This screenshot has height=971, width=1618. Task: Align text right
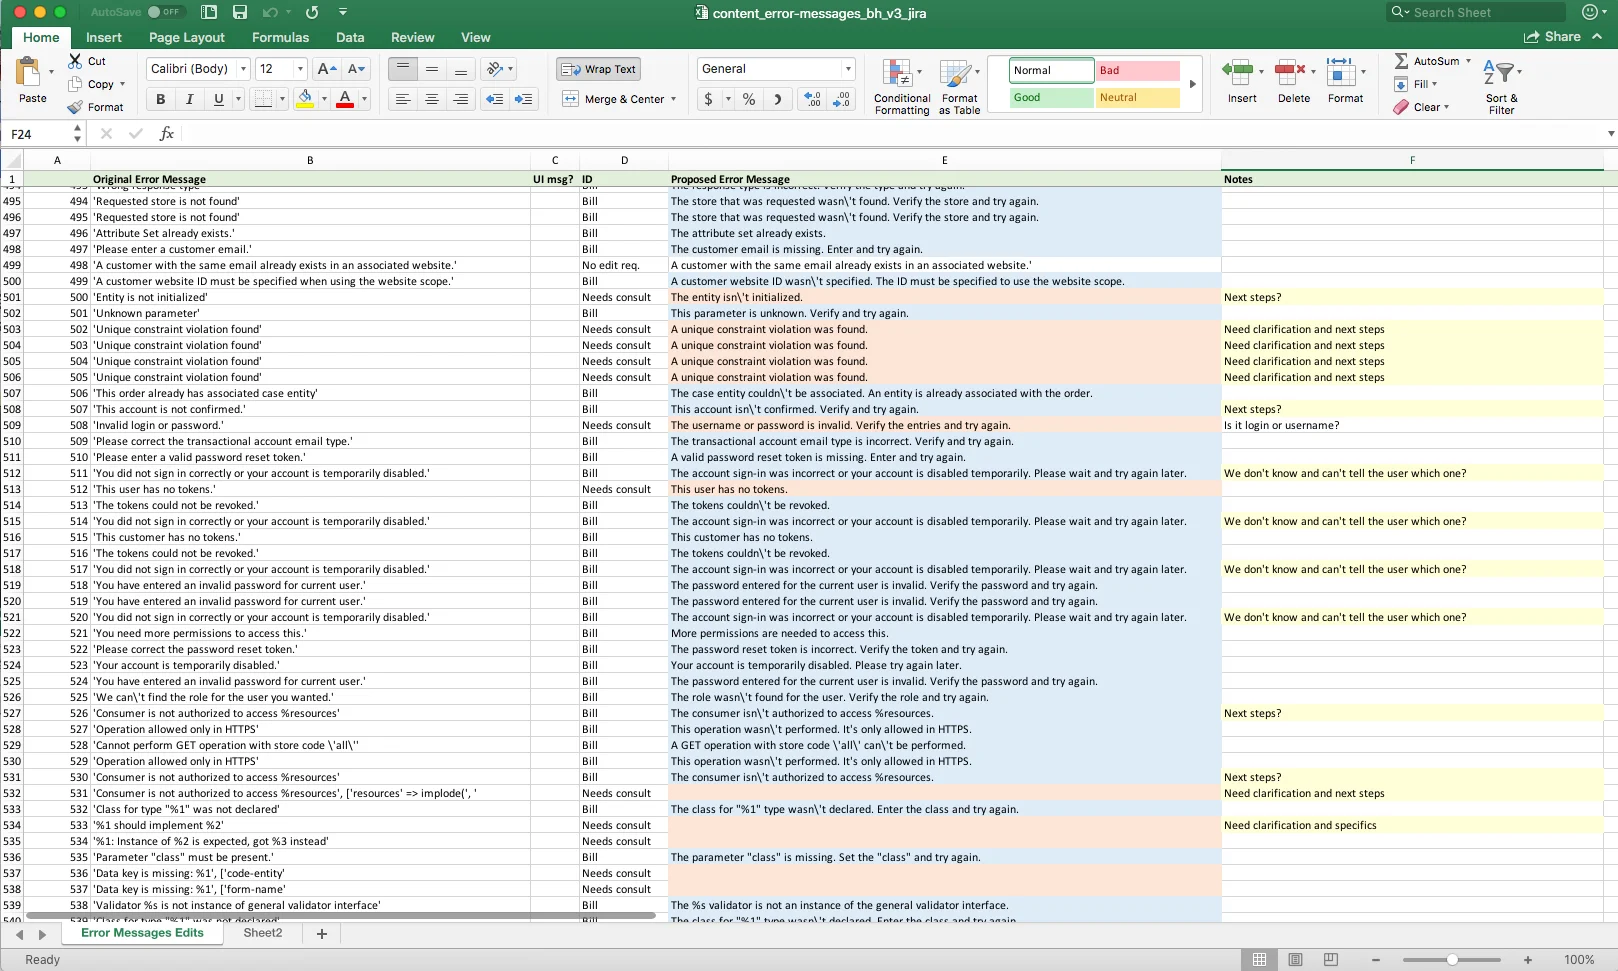461,99
